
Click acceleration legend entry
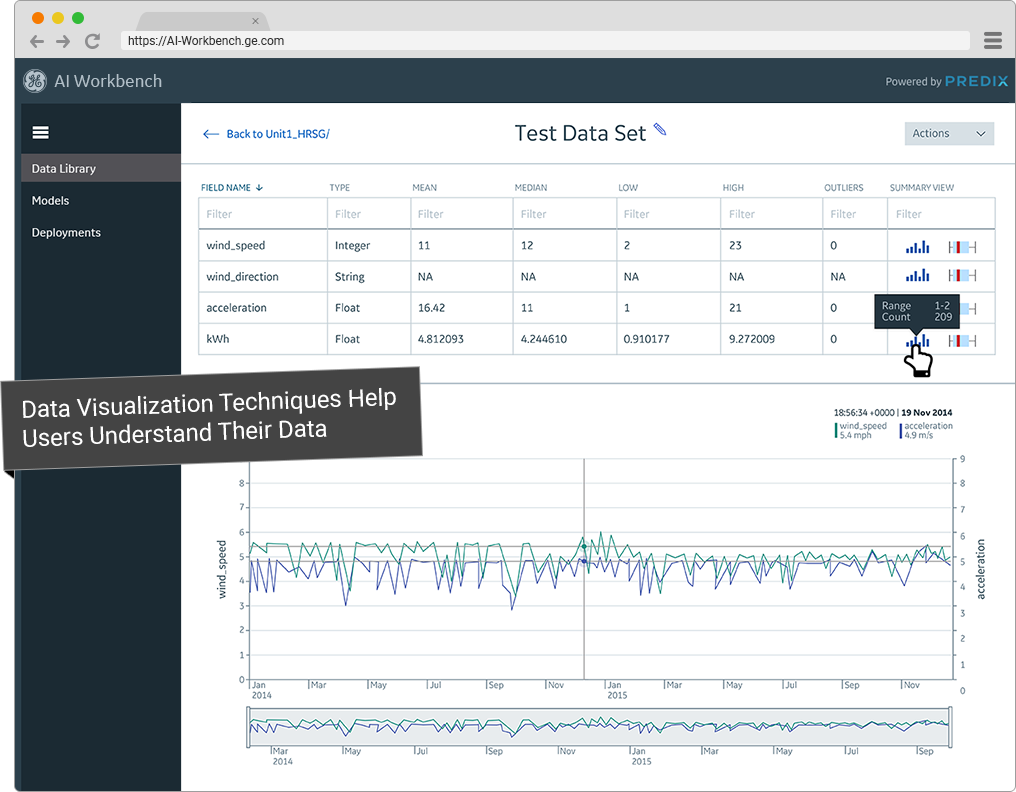(x=927, y=430)
